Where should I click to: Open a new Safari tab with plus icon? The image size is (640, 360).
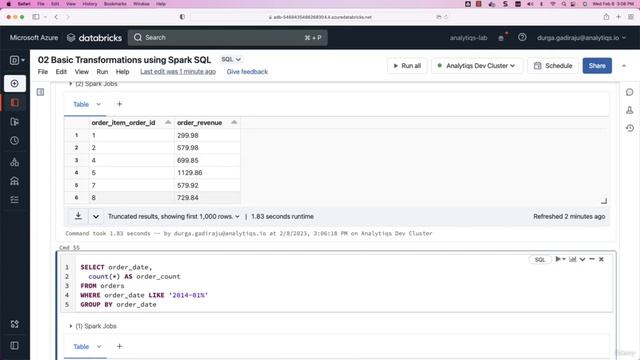pos(618,17)
